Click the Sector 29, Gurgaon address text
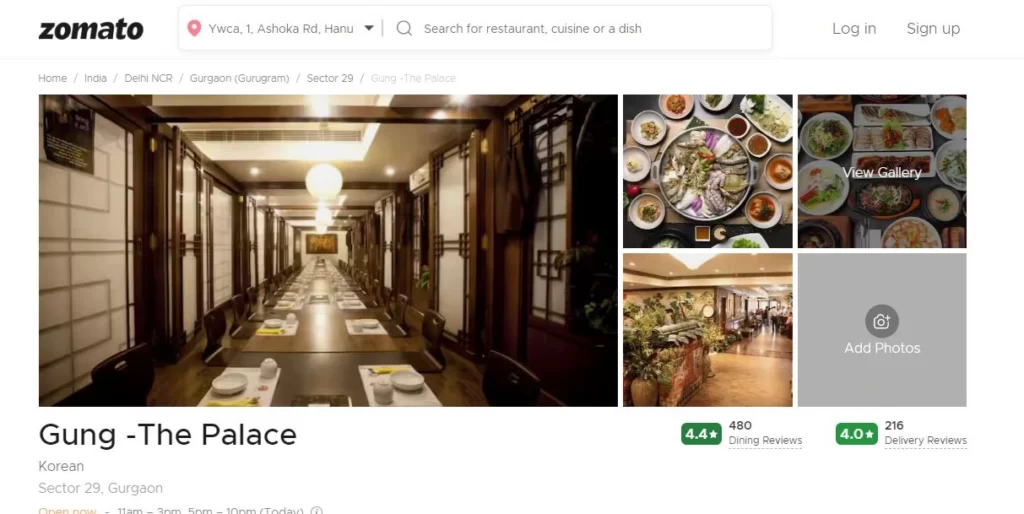 click(101, 489)
